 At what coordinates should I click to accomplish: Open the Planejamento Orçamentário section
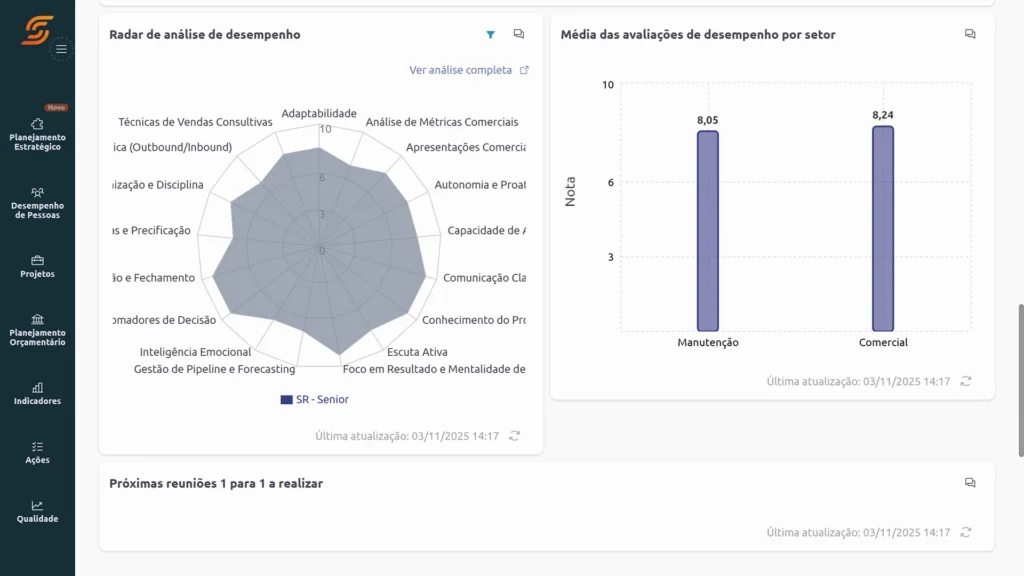pyautogui.click(x=37, y=331)
